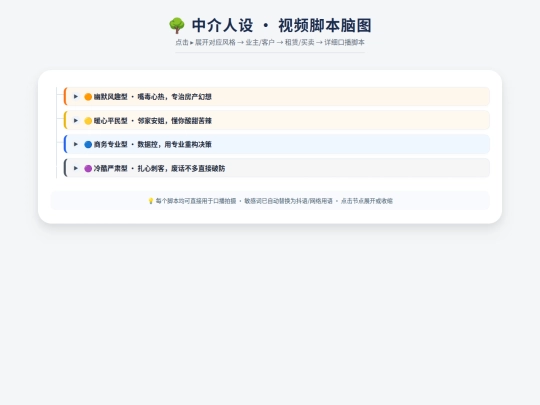The width and height of the screenshot is (540, 405).
Task: Click the lightbulb icon in the footer tip
Action: (x=150, y=201)
